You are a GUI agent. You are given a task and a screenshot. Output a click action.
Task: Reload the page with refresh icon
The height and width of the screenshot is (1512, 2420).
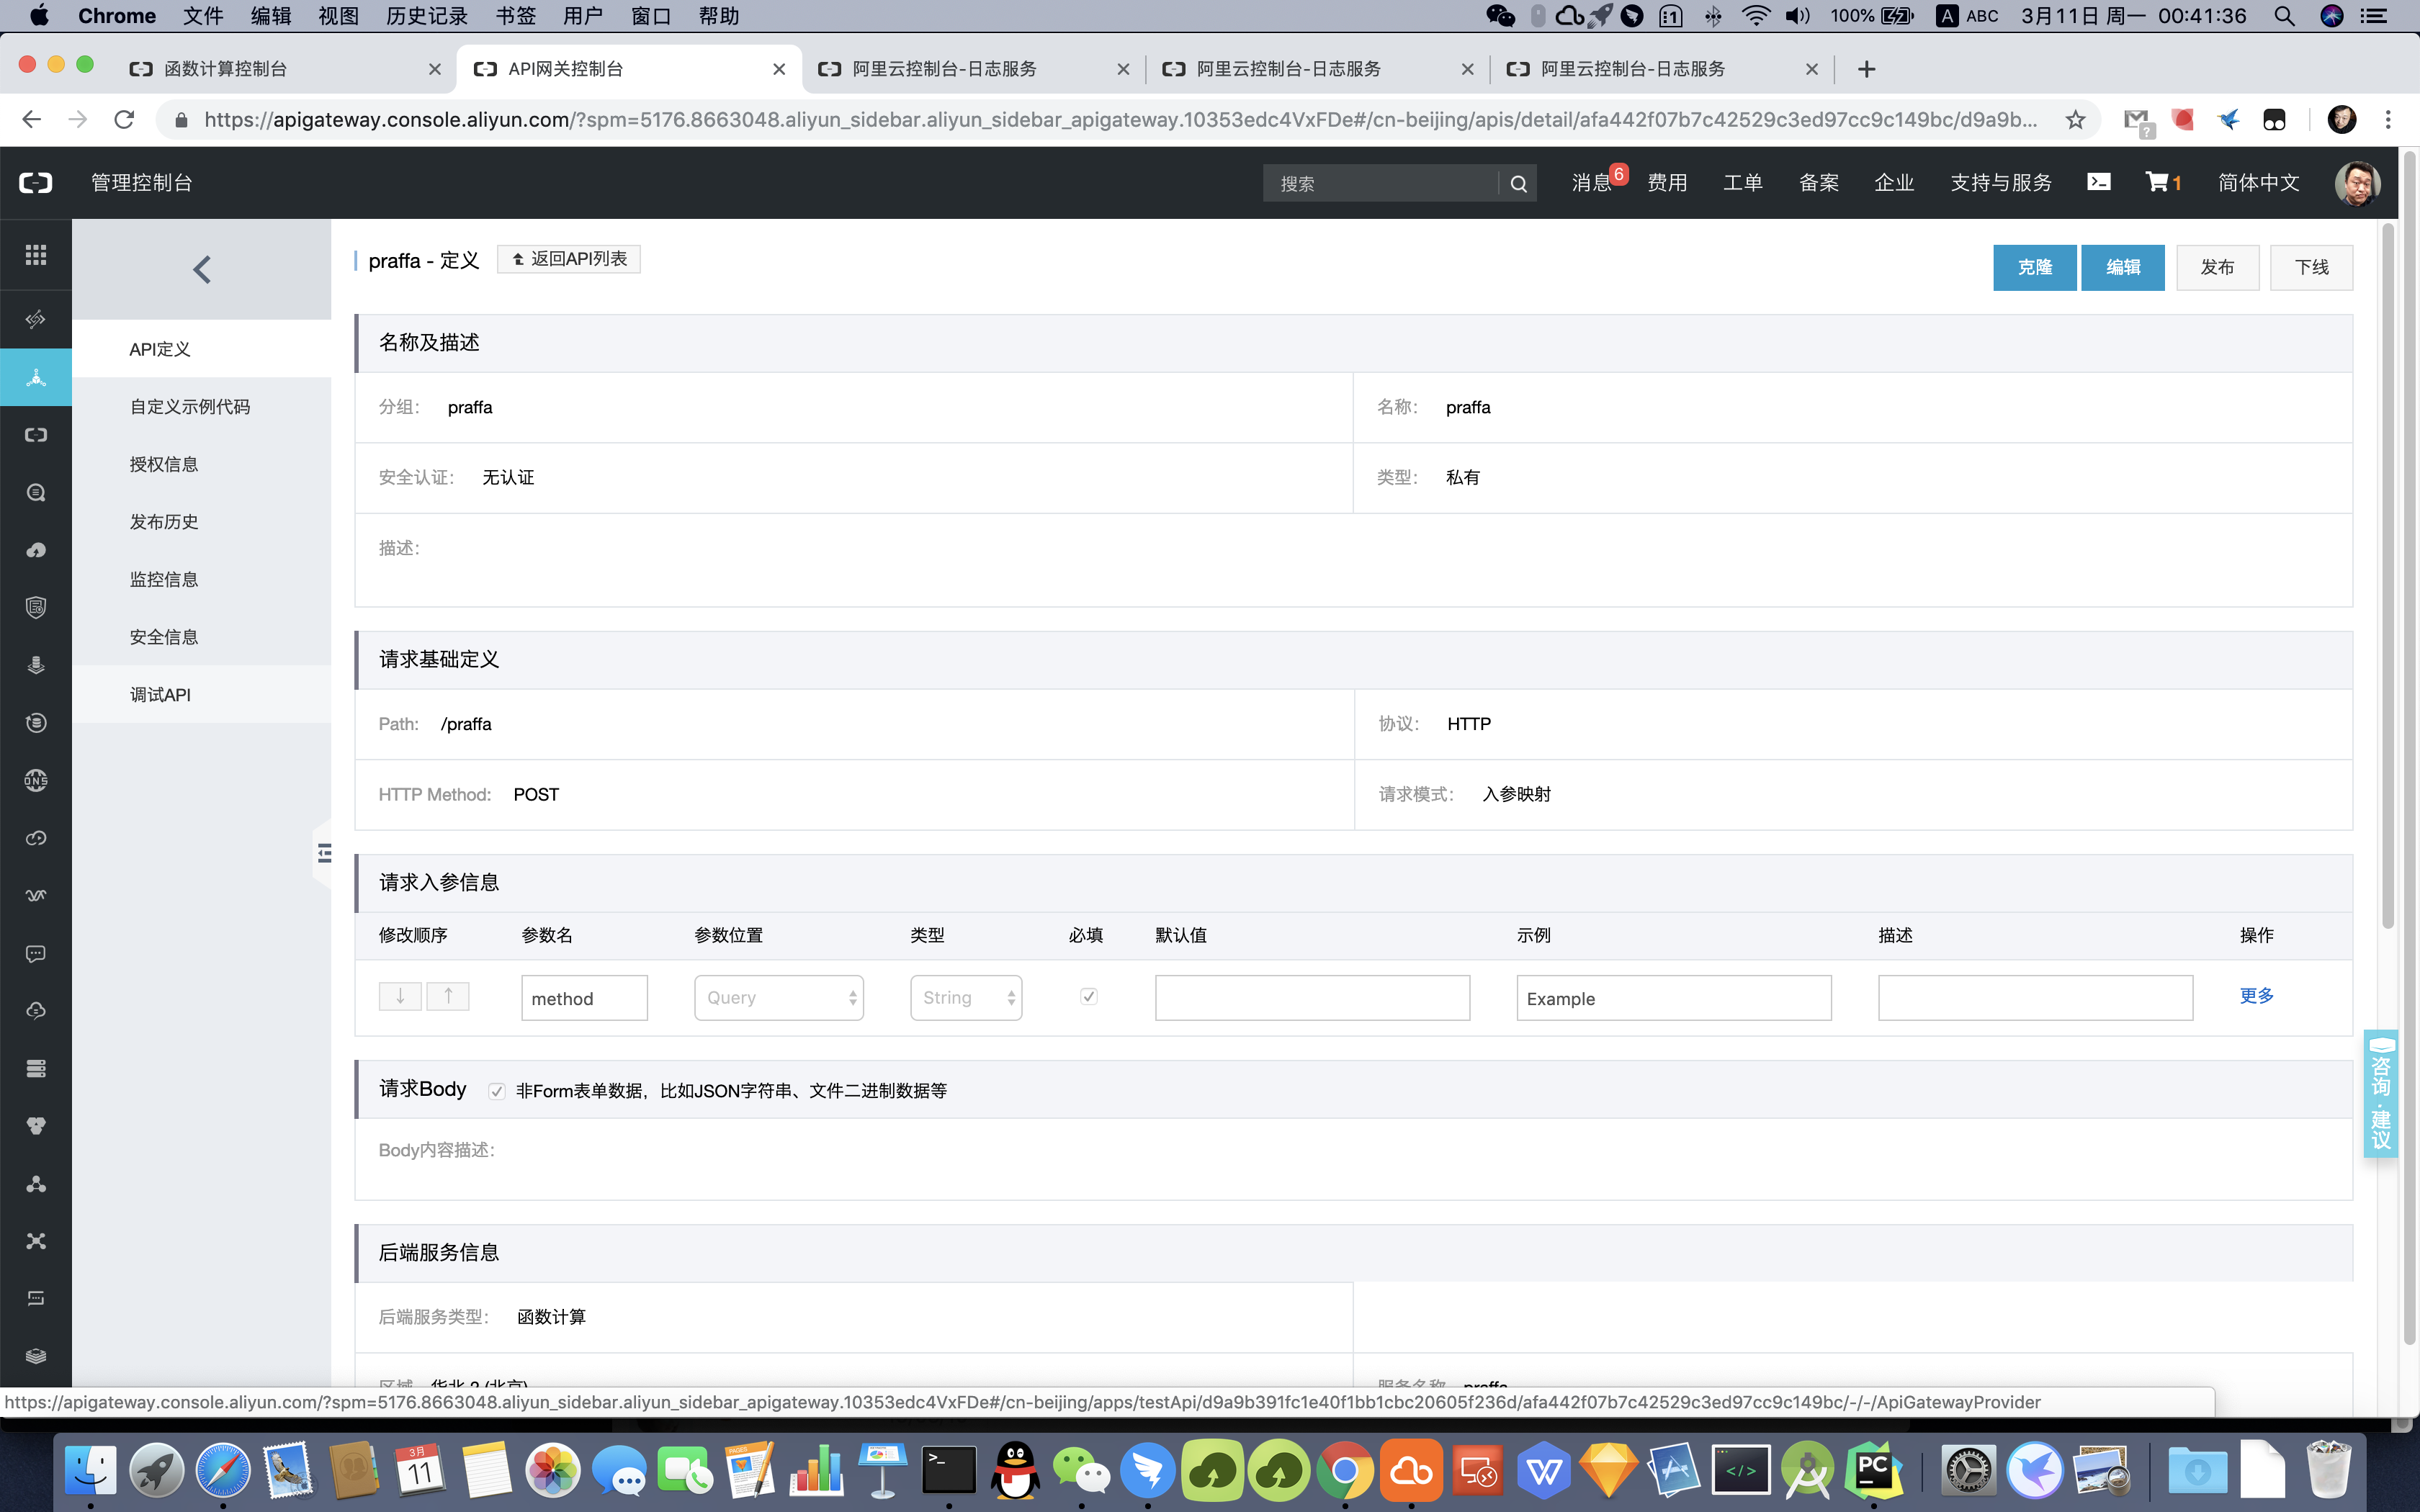coord(124,120)
